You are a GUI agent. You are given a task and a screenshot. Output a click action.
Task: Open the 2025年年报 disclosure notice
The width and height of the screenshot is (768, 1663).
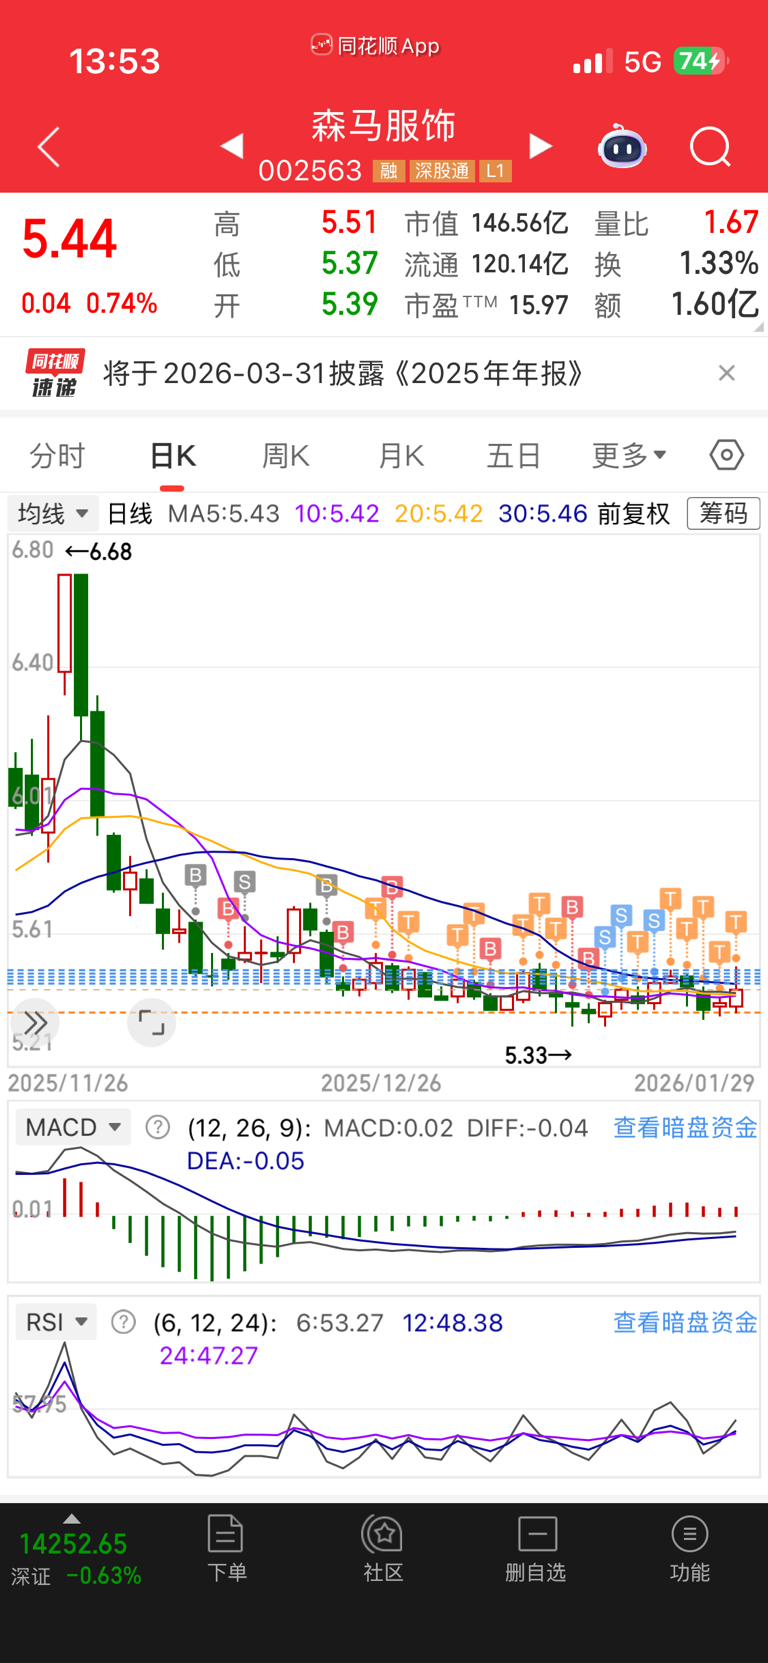click(x=343, y=373)
